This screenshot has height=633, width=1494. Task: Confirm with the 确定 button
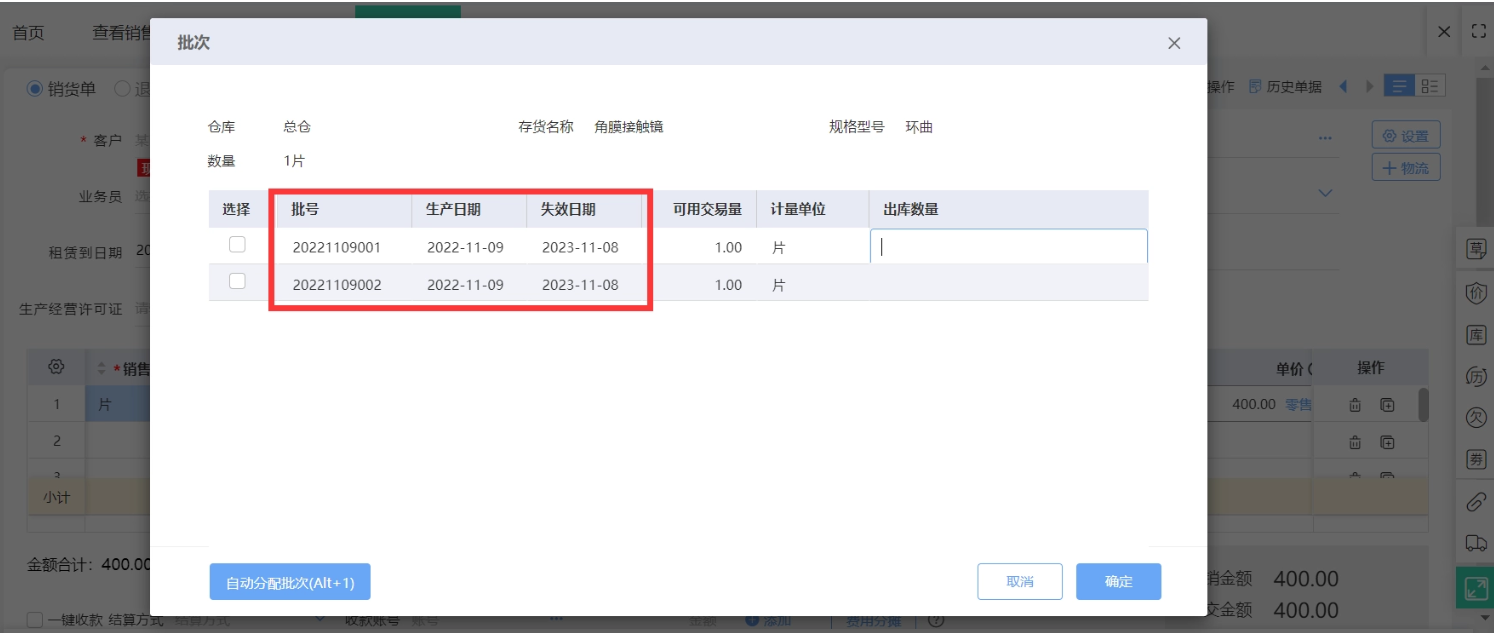(1118, 582)
